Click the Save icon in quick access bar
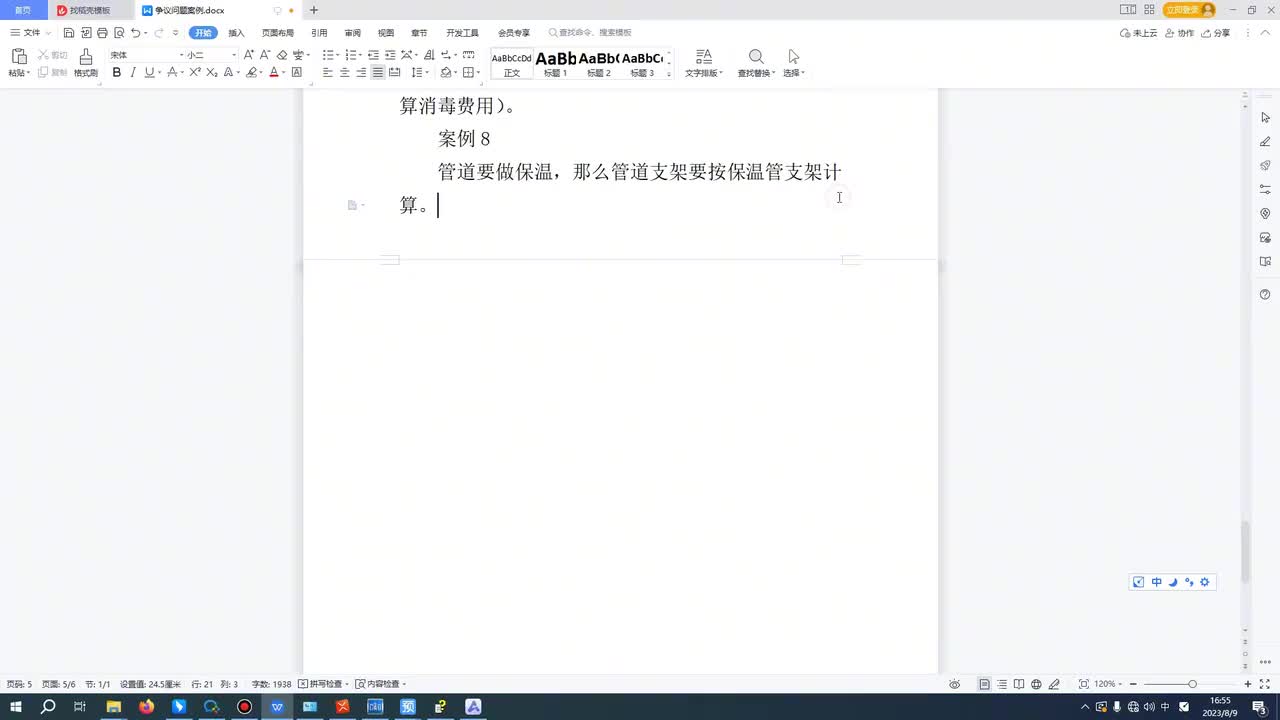This screenshot has height=720, width=1280. 69,33
